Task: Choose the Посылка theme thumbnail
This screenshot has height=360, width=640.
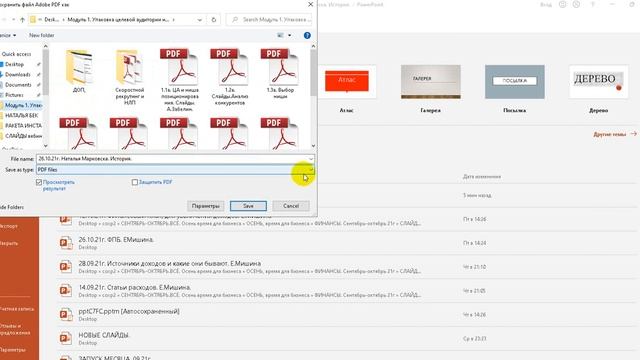Action: click(515, 82)
